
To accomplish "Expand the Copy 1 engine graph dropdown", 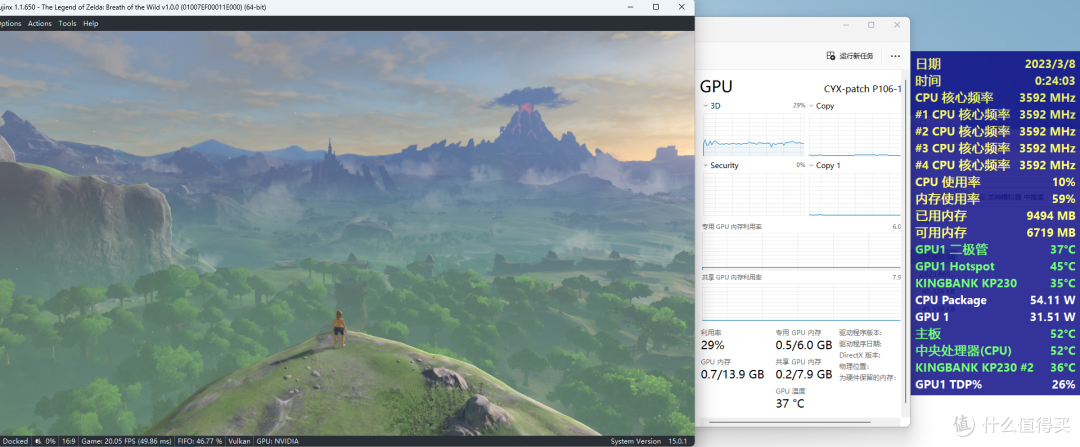I will coord(811,165).
